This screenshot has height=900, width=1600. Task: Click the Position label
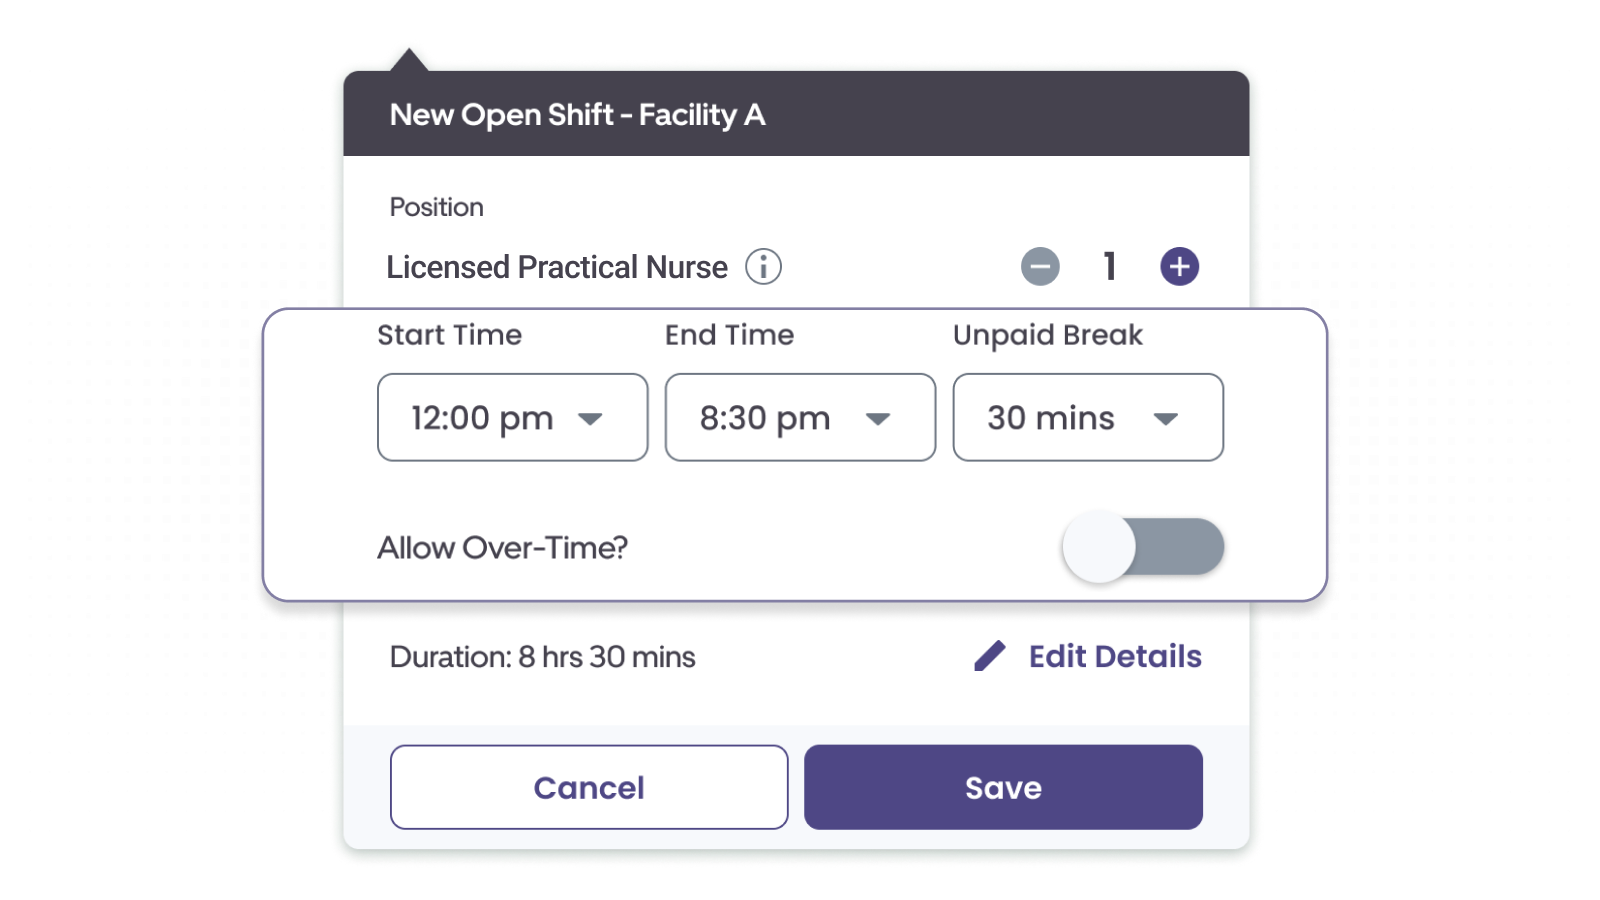tap(437, 207)
